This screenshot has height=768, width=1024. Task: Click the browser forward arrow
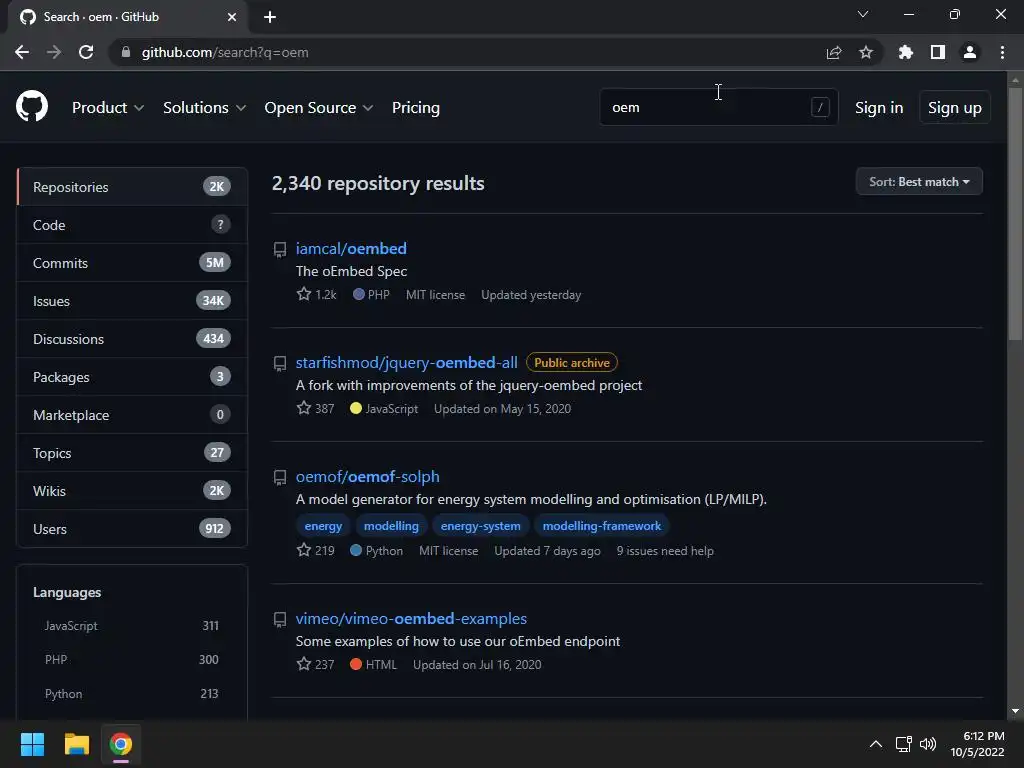(54, 52)
